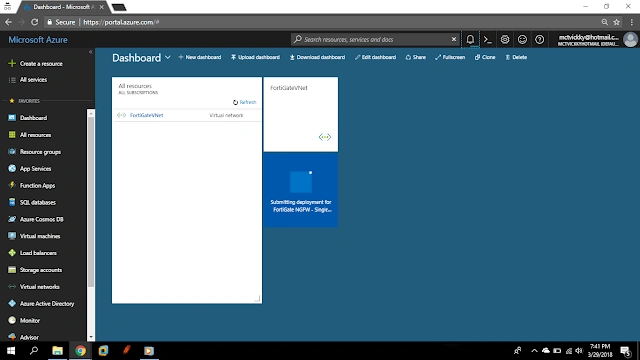The image size is (640, 360).
Task: Click Virtual network type cell
Action: (x=226, y=115)
